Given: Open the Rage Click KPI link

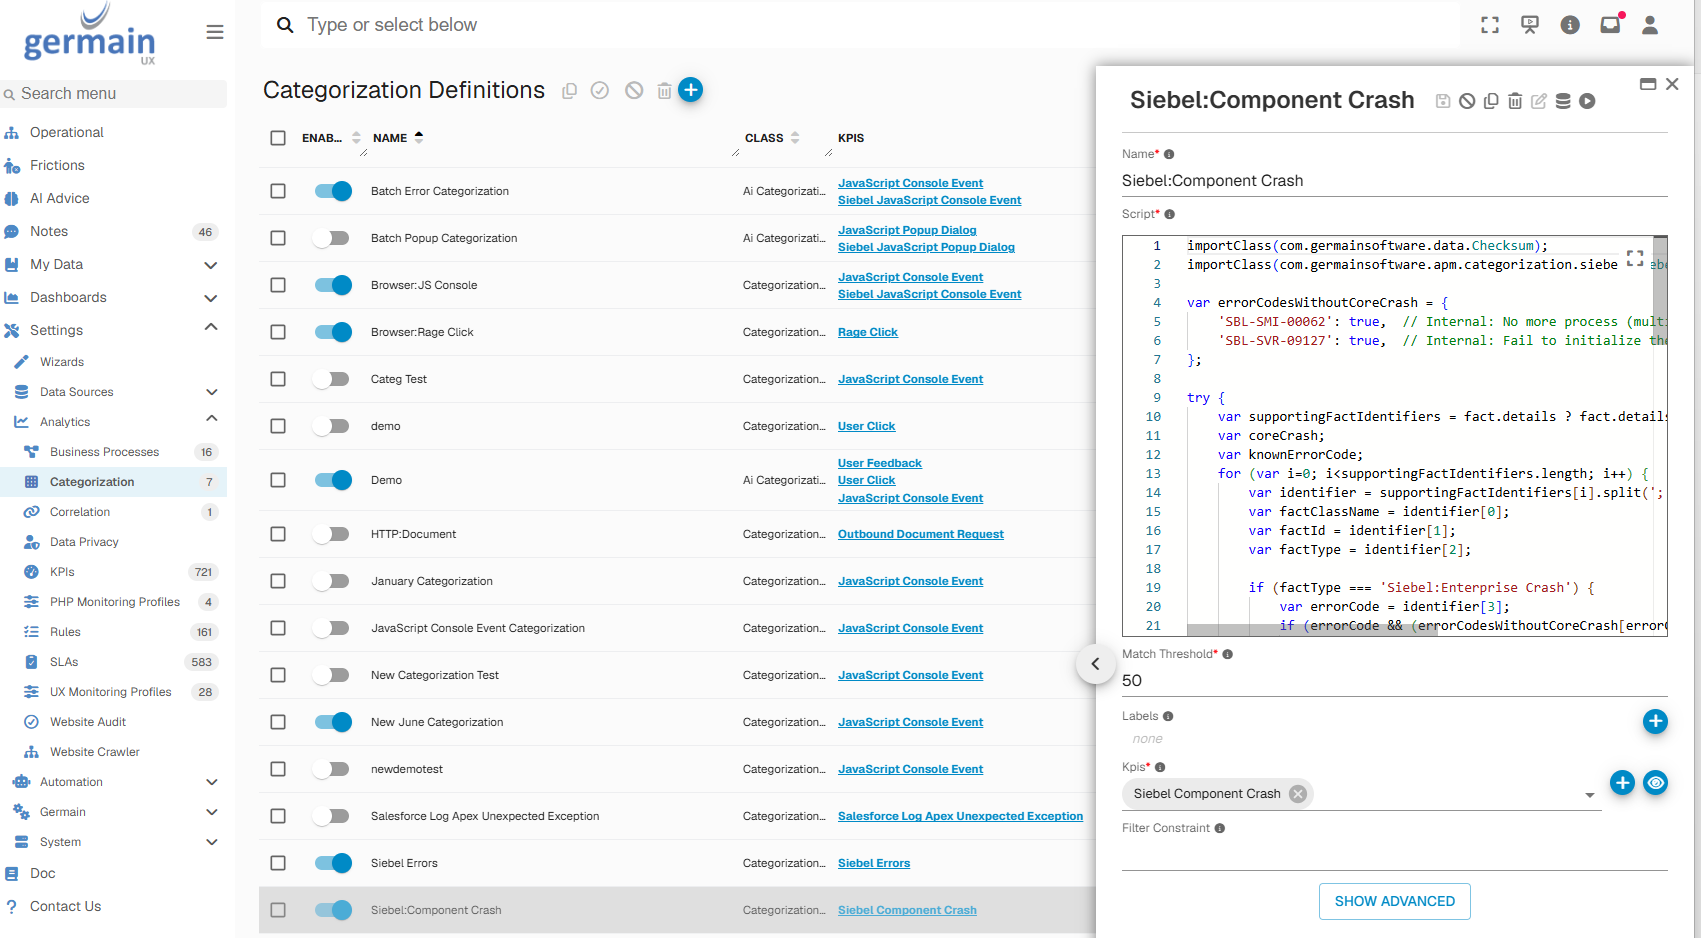Looking at the screenshot, I should (868, 332).
